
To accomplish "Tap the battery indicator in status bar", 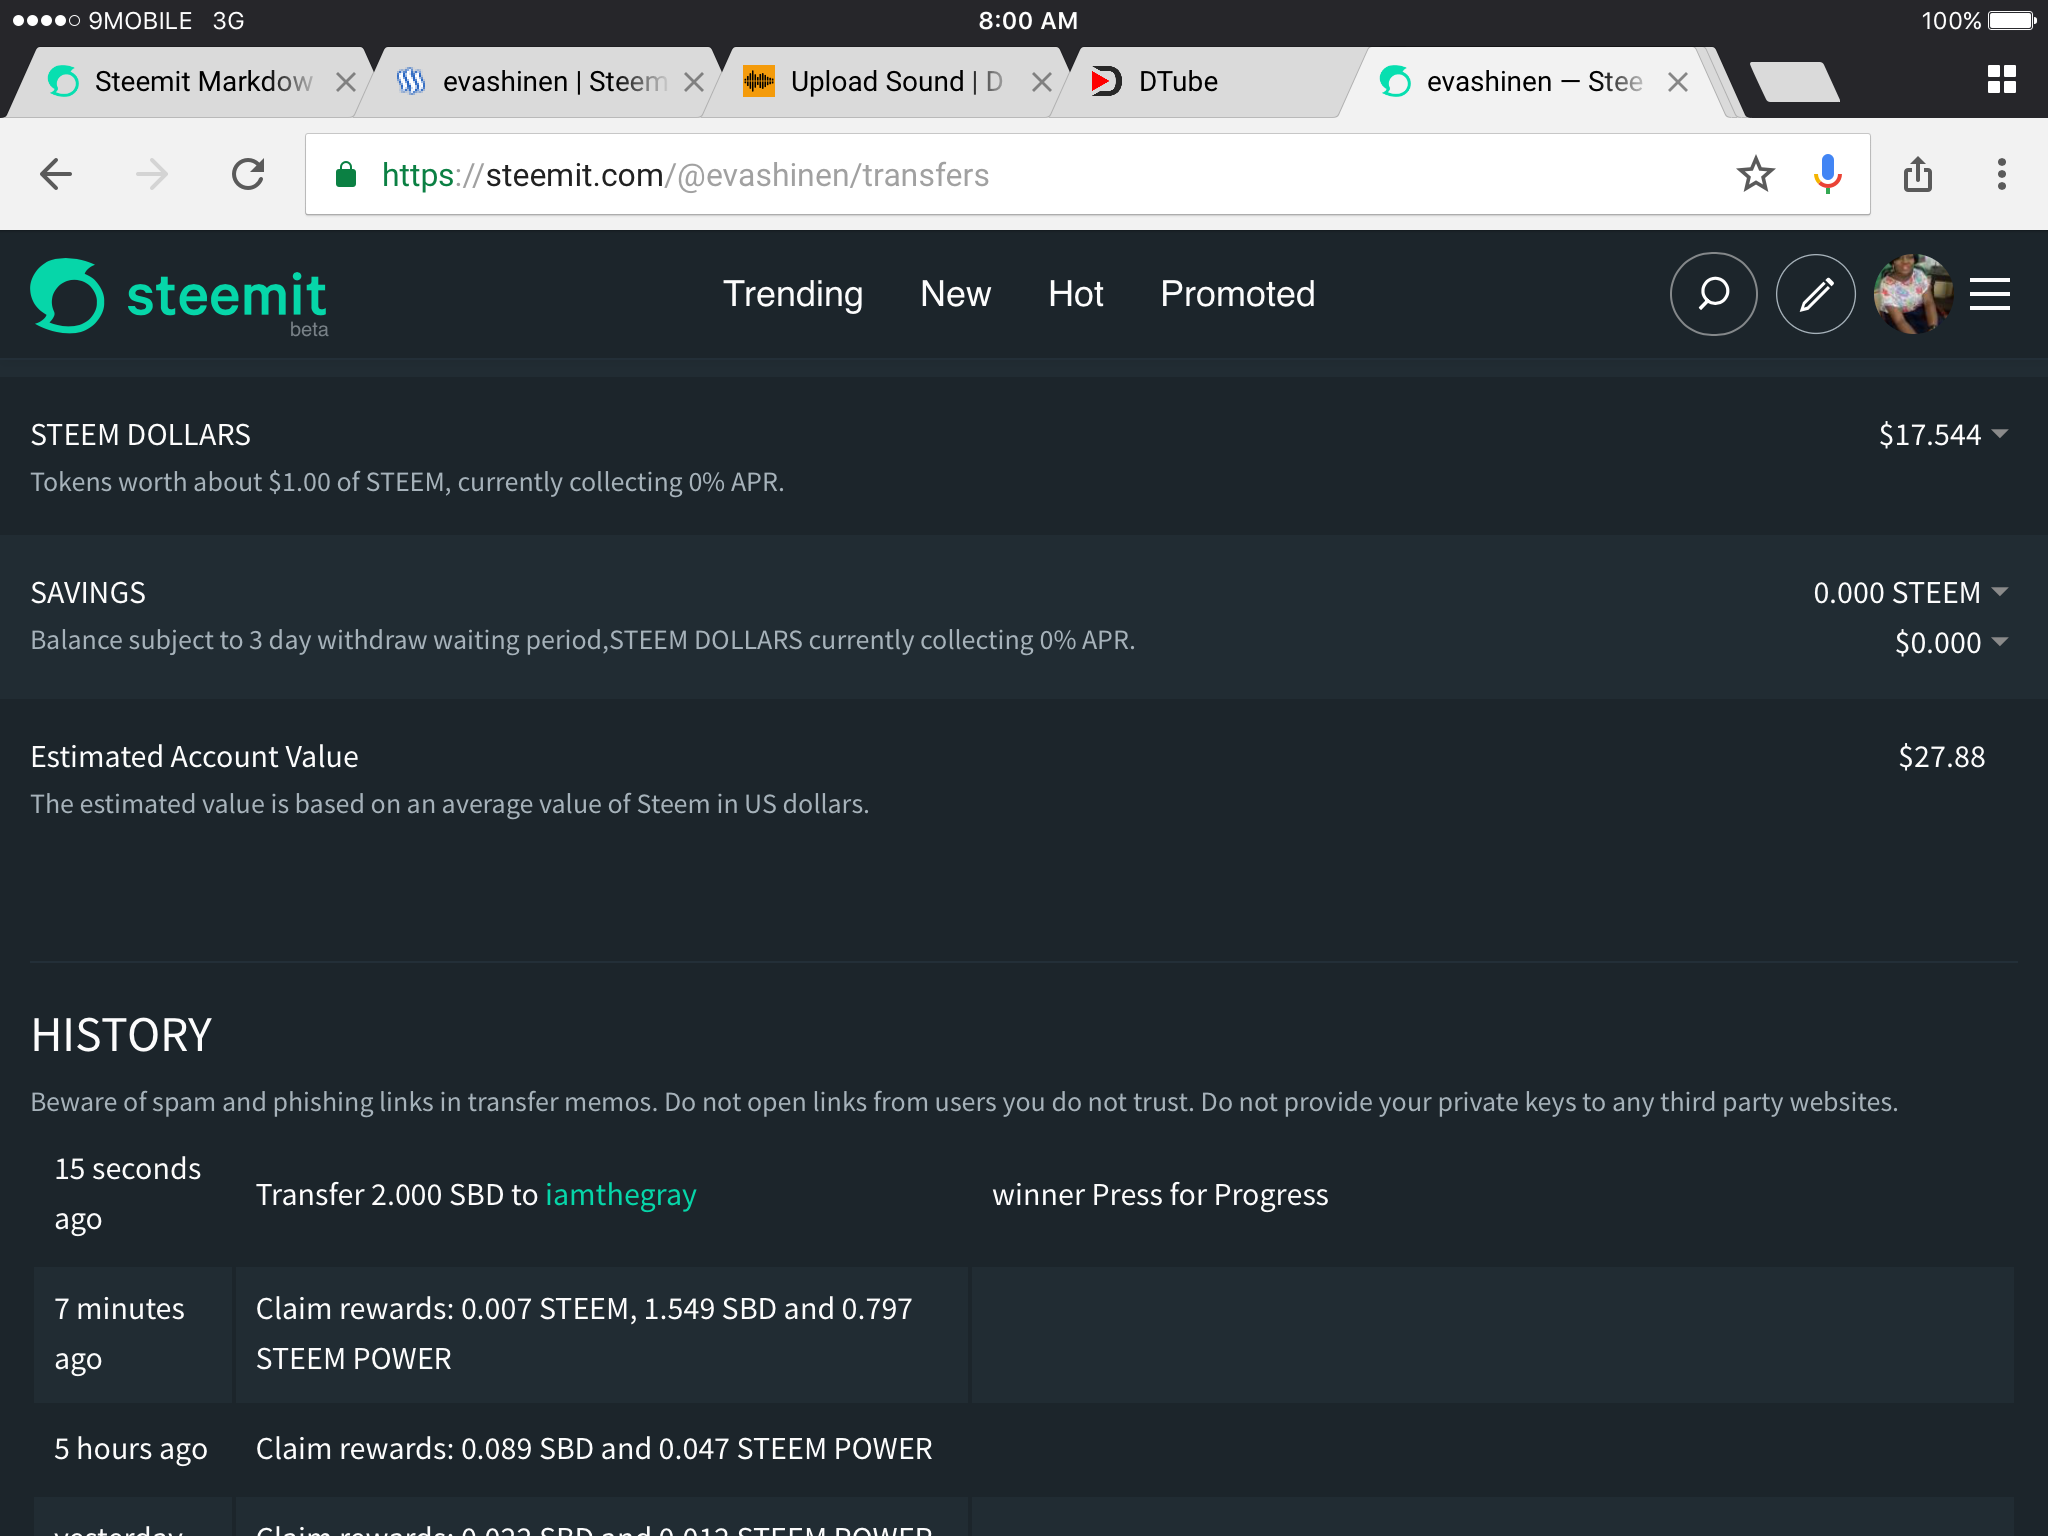I will click(2011, 21).
